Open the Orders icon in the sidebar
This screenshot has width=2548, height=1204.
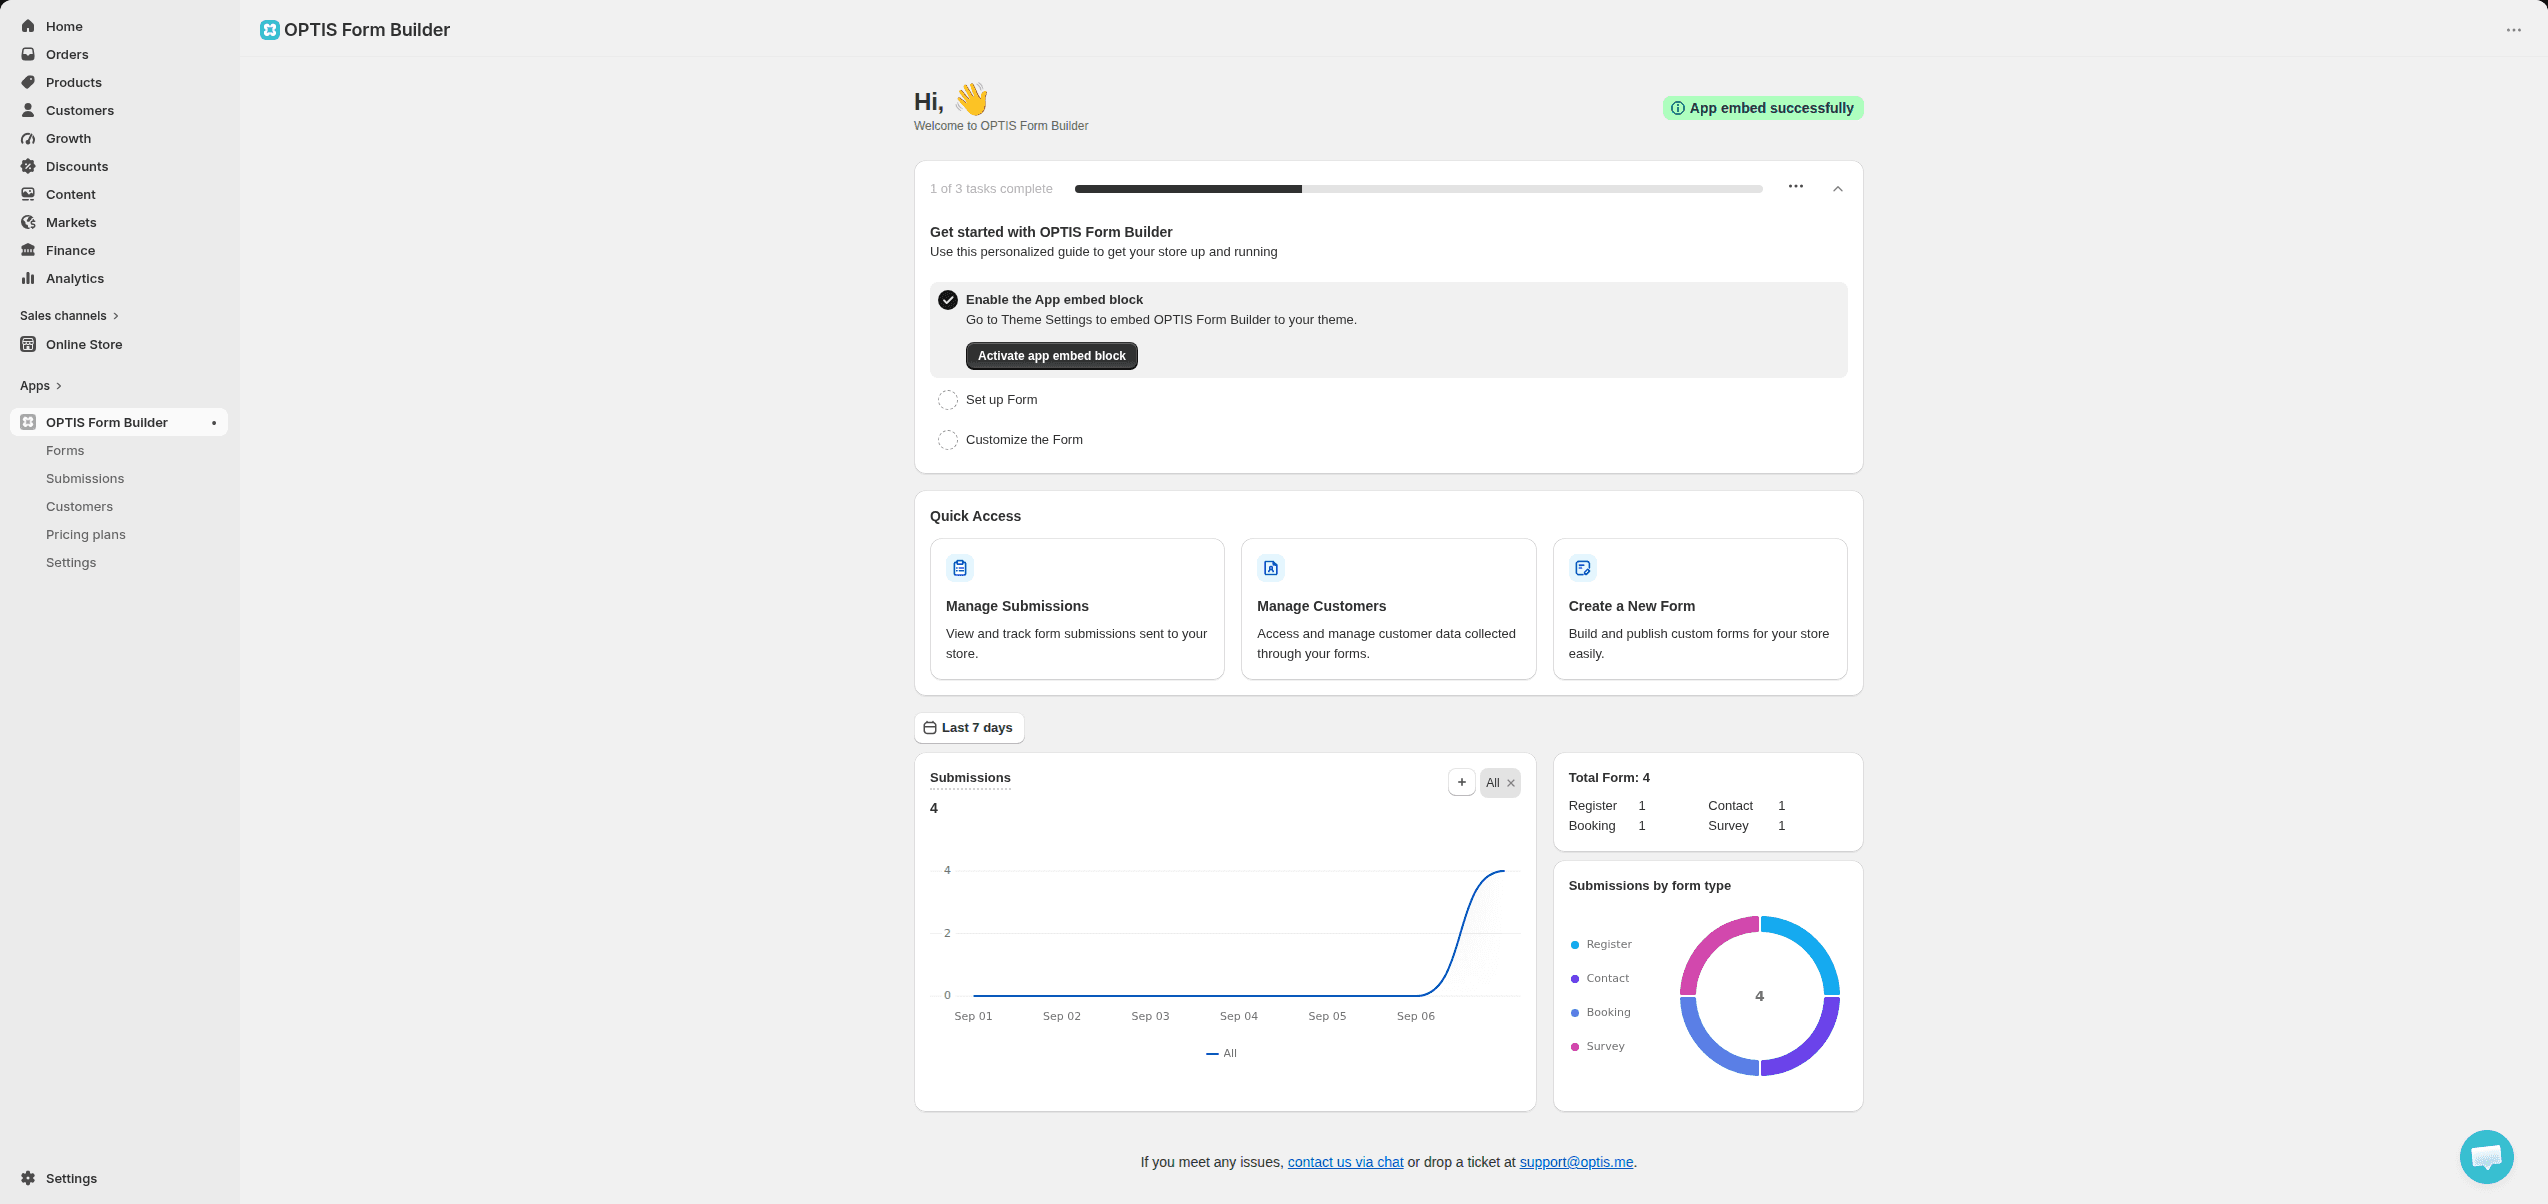(28, 54)
